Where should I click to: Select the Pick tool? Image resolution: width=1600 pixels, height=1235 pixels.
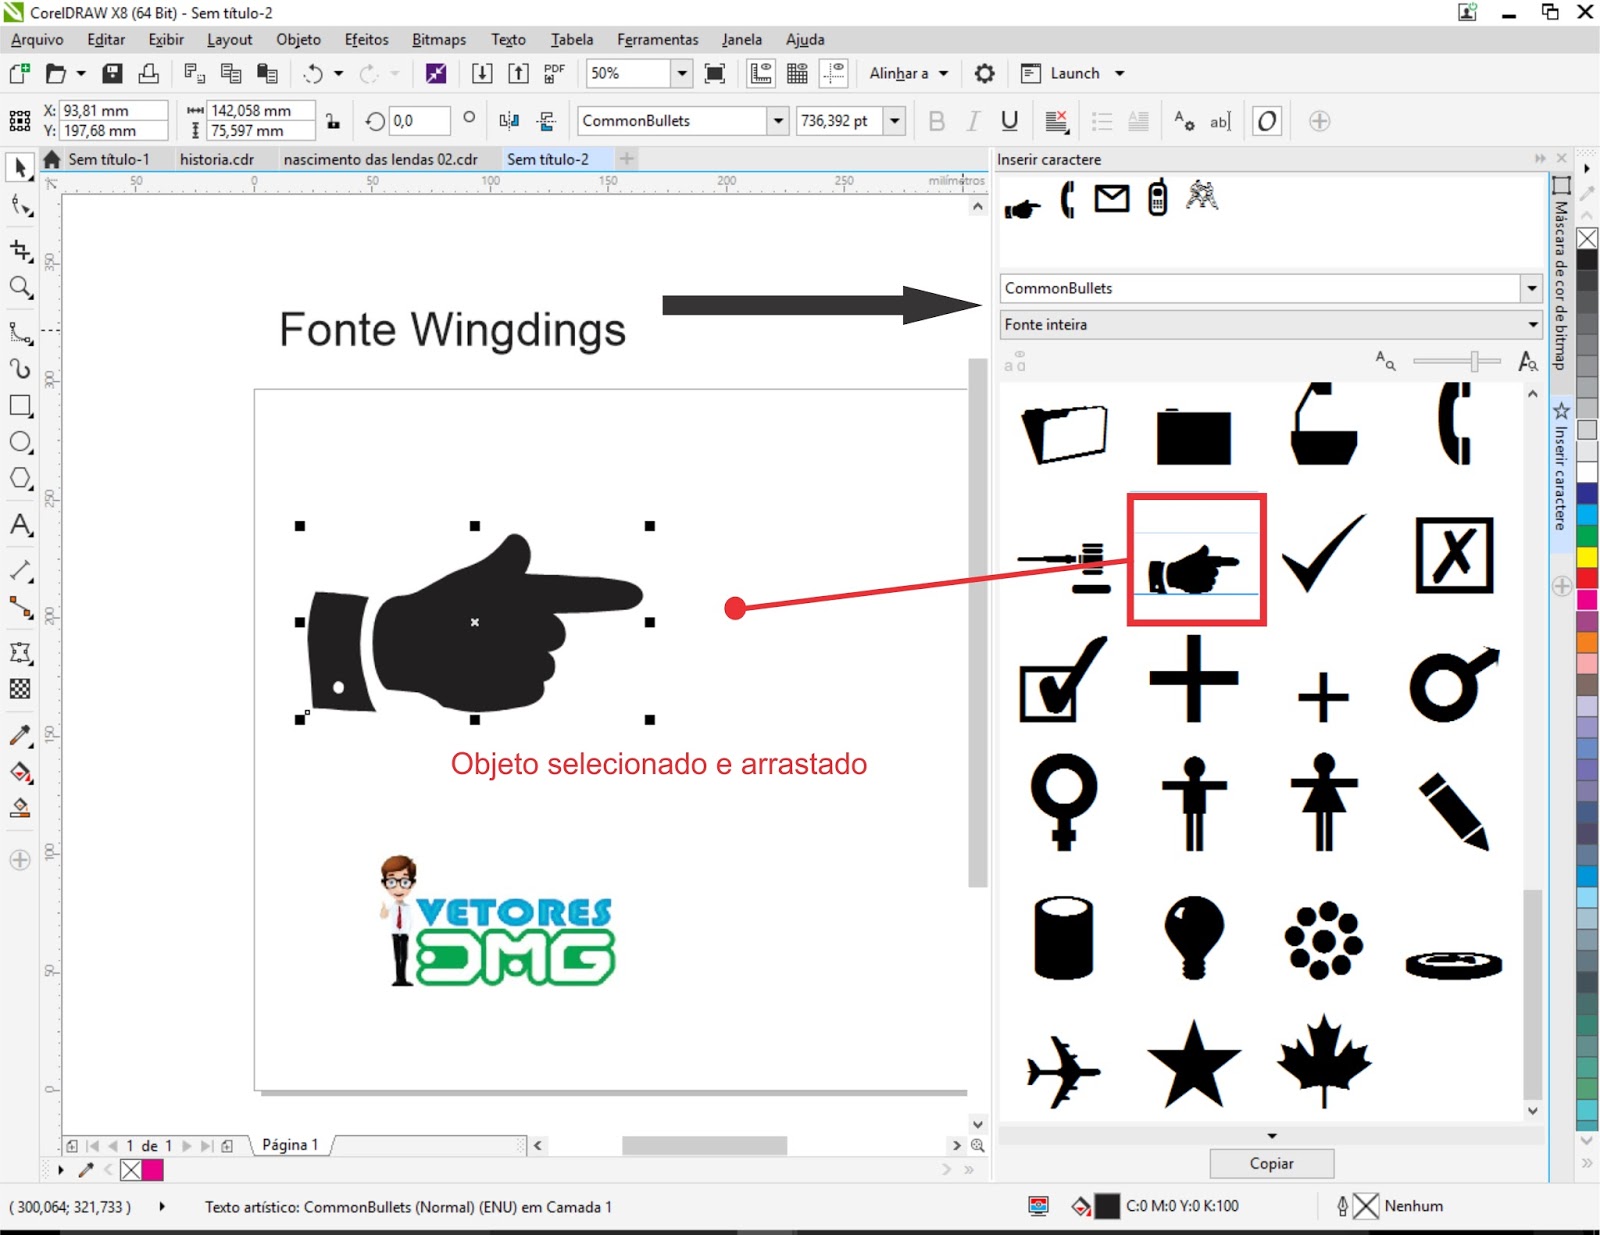pyautogui.click(x=18, y=168)
